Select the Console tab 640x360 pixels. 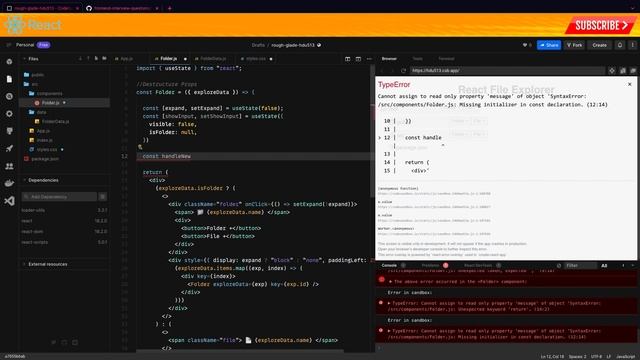click(389, 266)
